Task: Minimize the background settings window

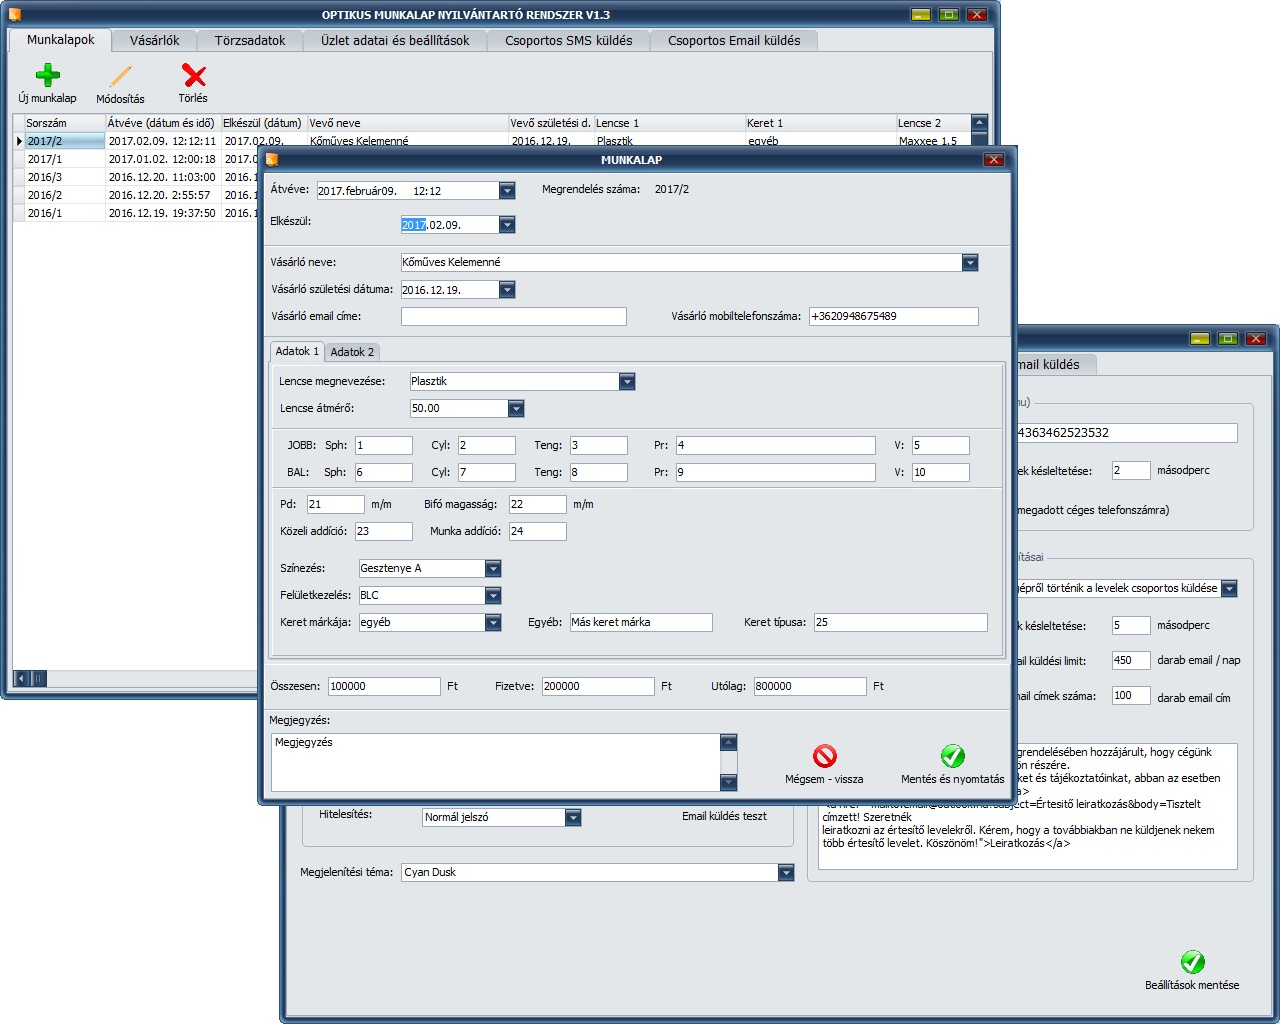Action: coord(1200,338)
